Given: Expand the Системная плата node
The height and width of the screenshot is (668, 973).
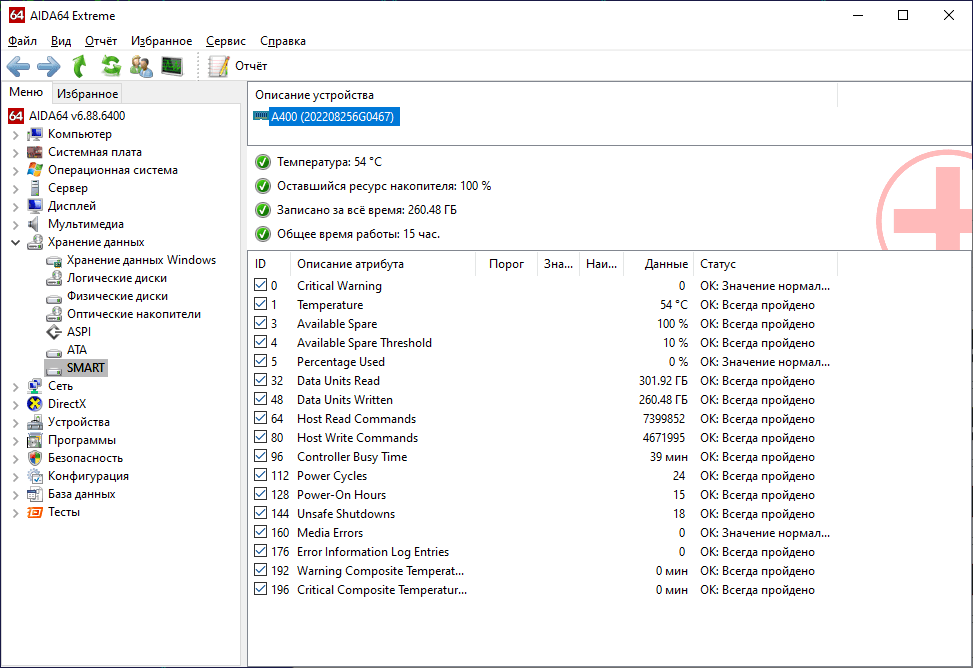Looking at the screenshot, I should click(16, 153).
